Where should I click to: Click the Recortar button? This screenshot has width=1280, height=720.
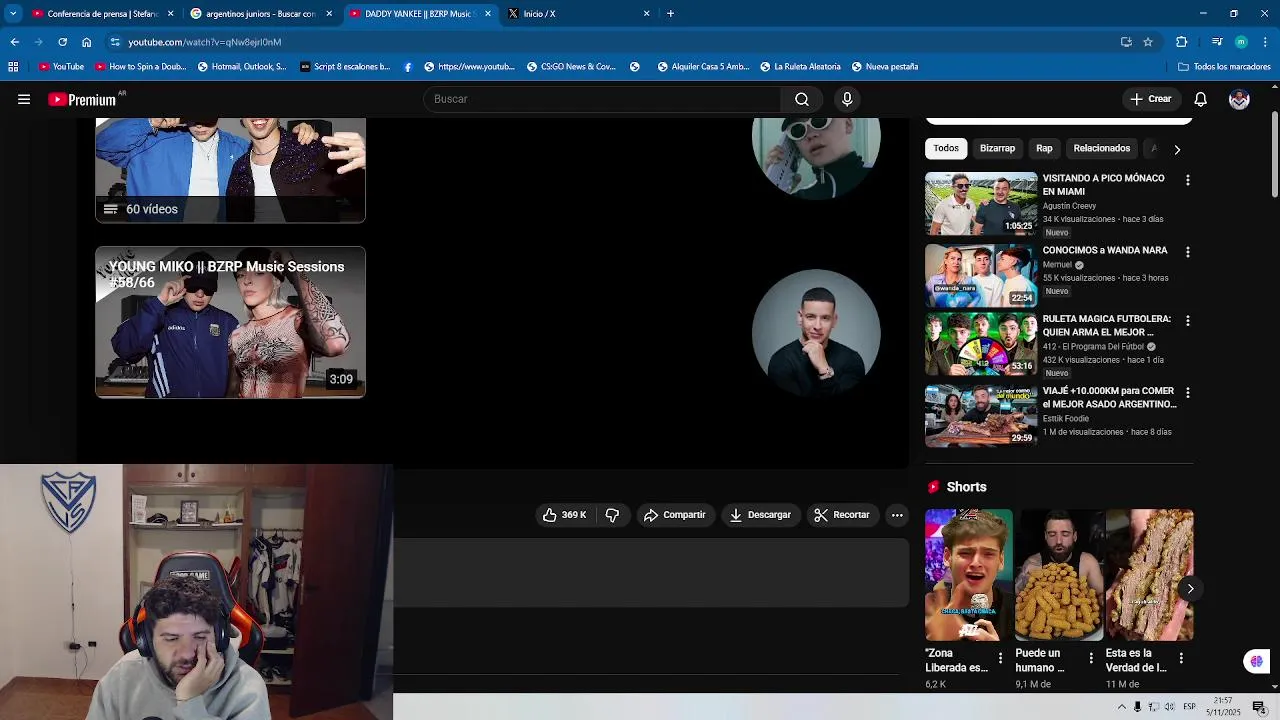842,515
